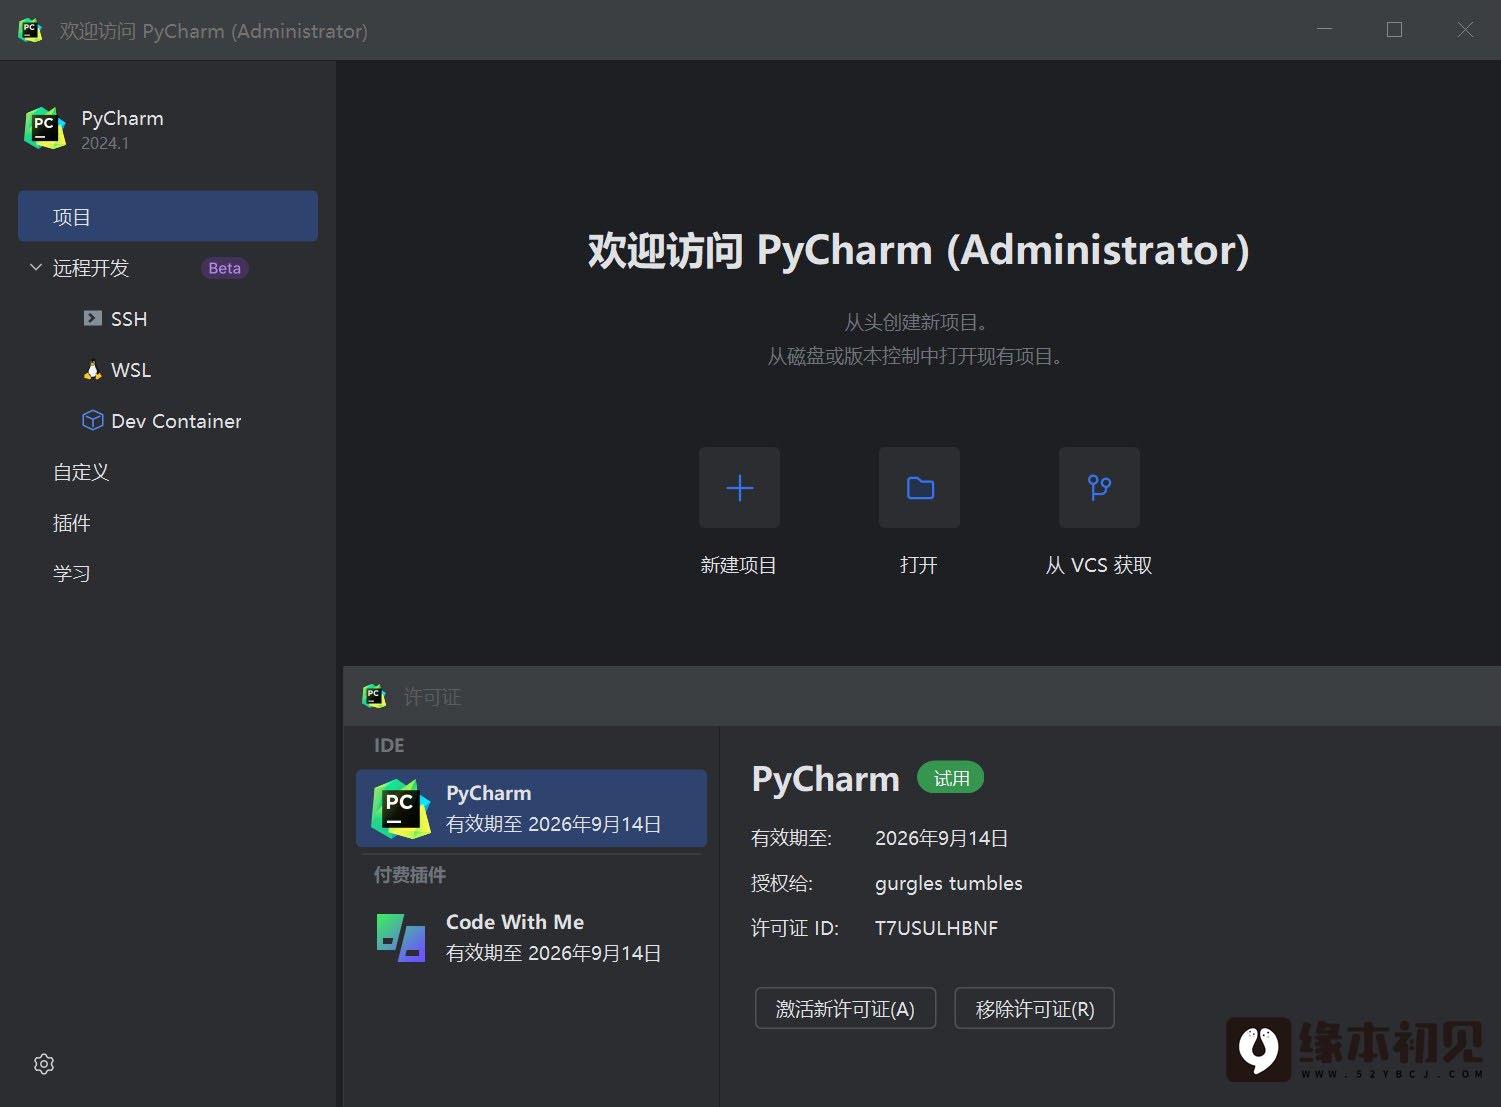1501x1107 pixels.
Task: Open the settings gear at bottom left
Action: pos(44,1064)
